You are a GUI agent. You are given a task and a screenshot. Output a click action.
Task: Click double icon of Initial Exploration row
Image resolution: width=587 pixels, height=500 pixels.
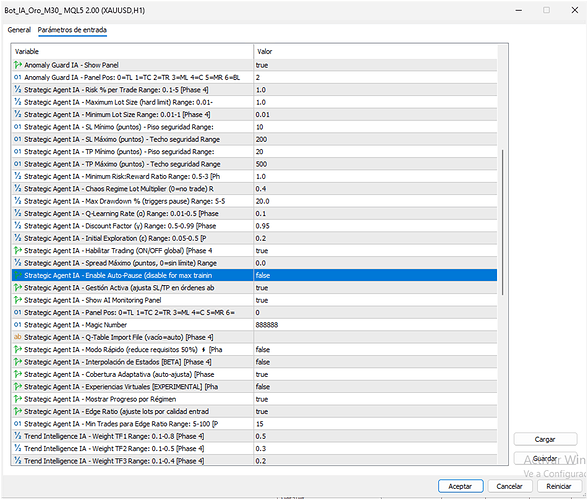(x=18, y=238)
